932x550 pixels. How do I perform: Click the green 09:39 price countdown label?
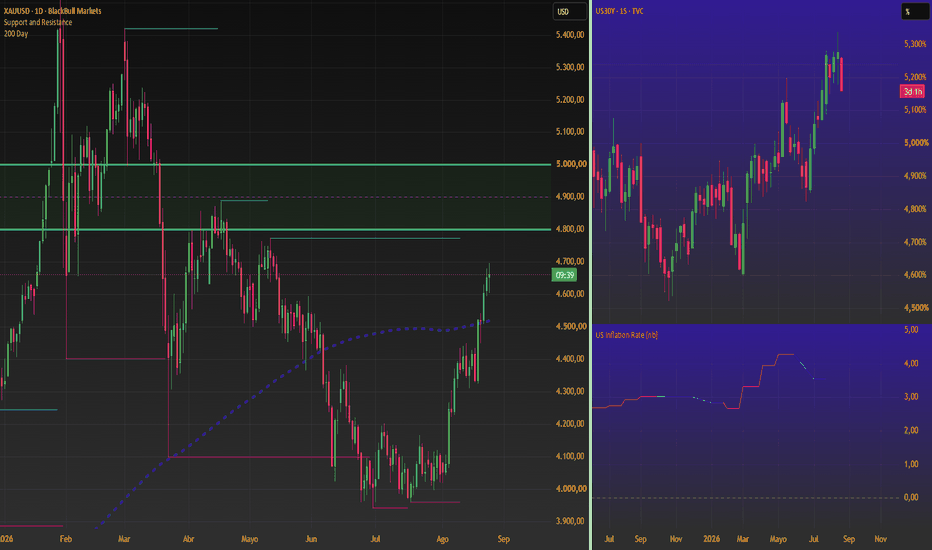tap(564, 275)
